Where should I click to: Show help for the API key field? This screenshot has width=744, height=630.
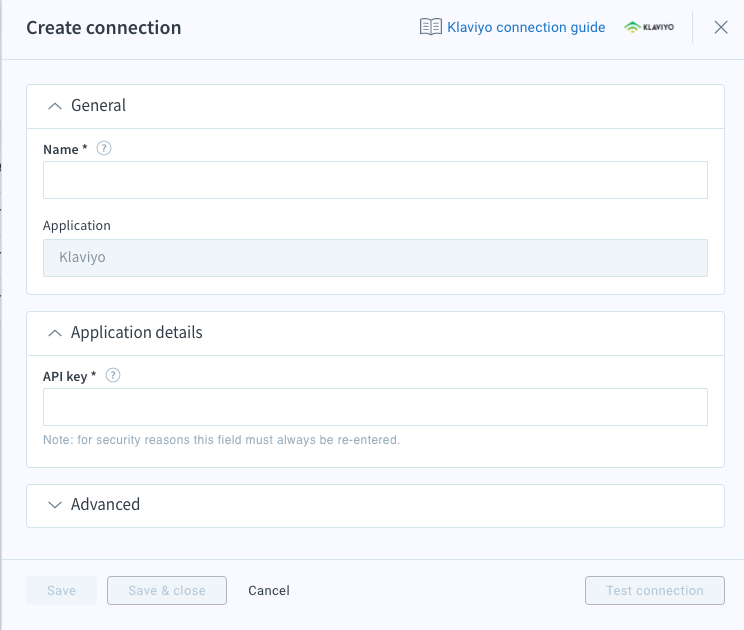pyautogui.click(x=113, y=375)
